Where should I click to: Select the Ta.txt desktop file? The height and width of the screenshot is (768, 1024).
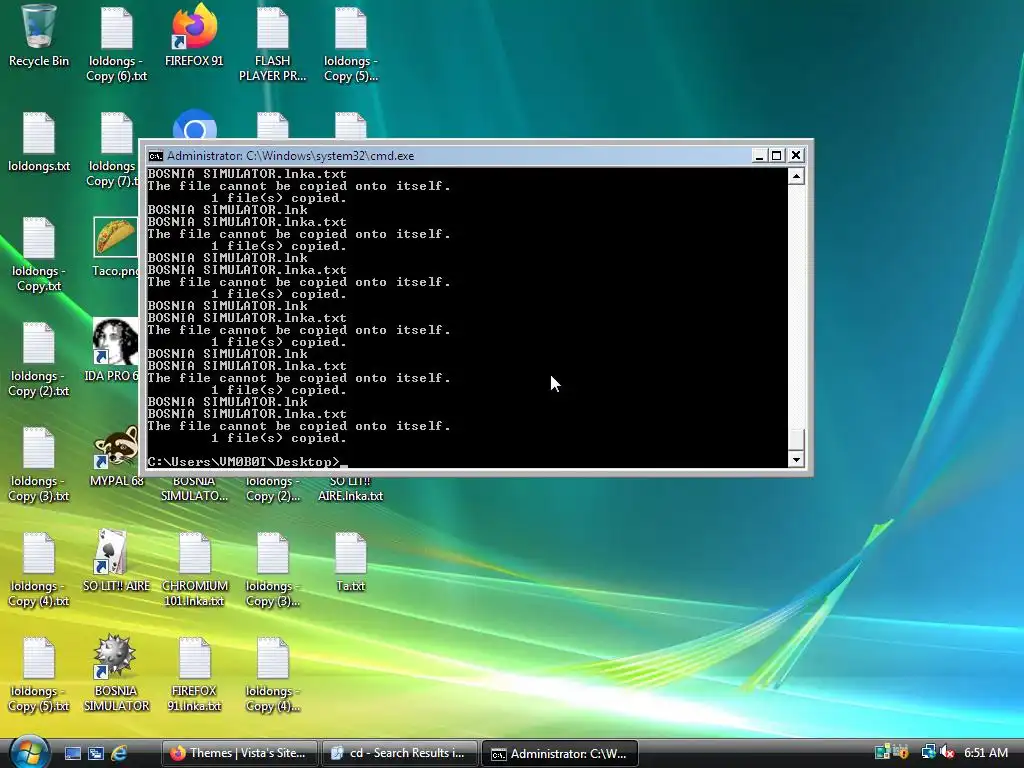351,561
